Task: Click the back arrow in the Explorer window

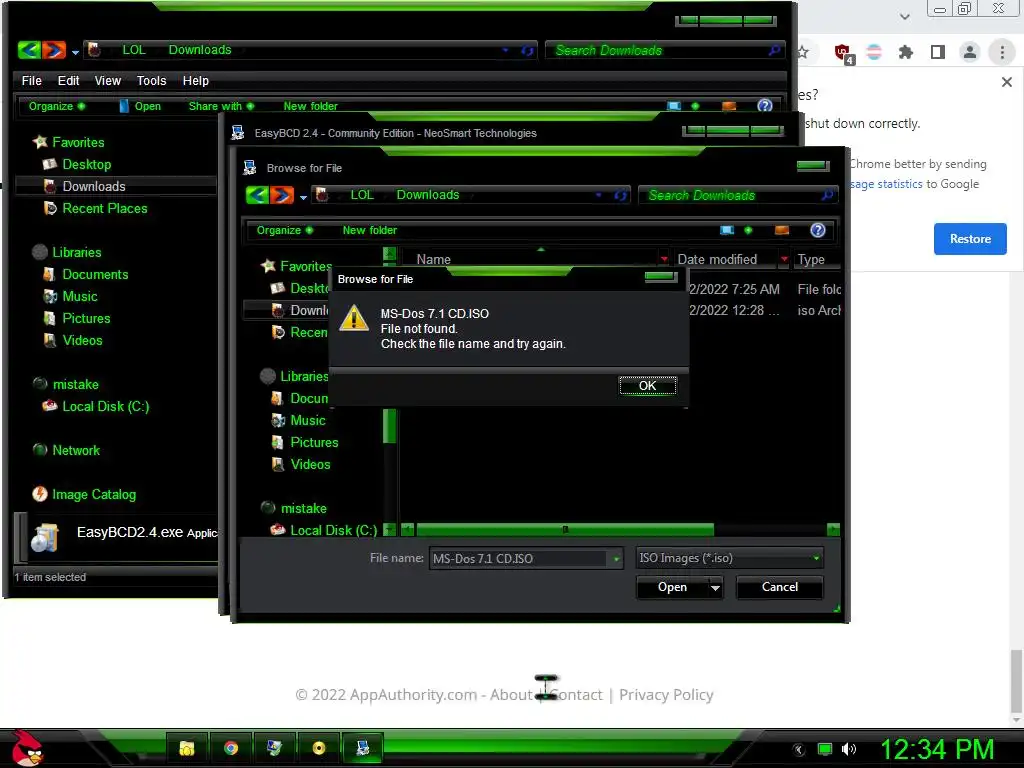Action: (30, 50)
